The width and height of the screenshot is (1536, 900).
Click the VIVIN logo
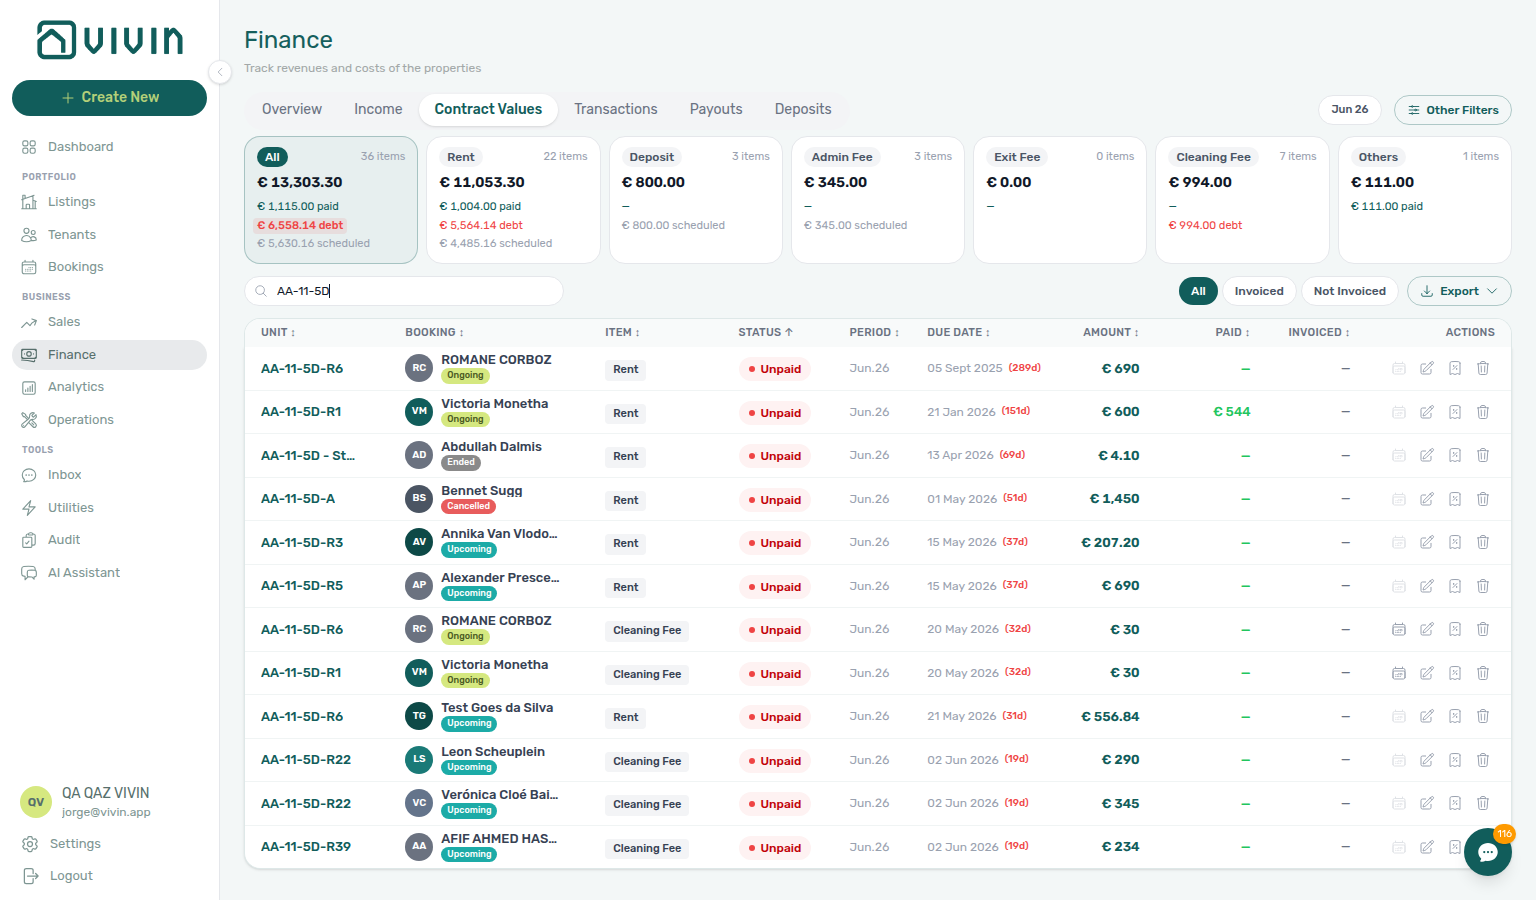110,40
